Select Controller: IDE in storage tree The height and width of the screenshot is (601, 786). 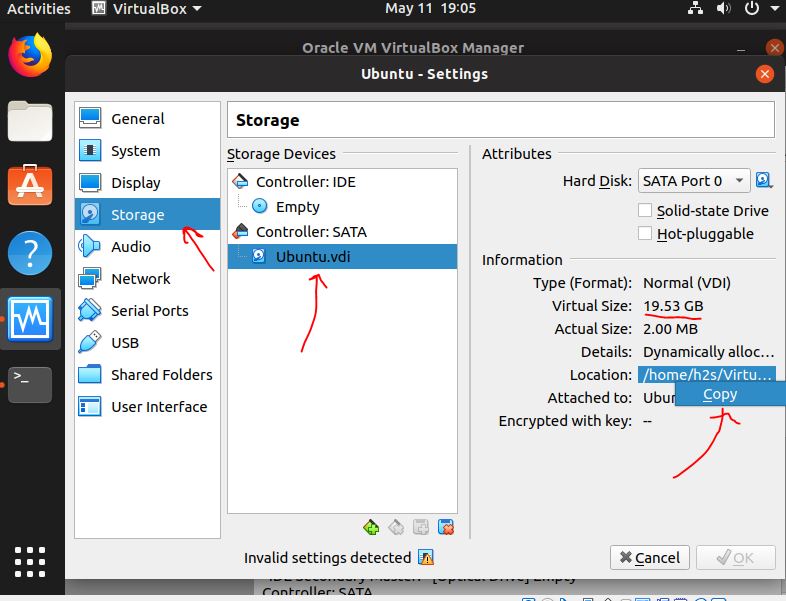[x=342, y=181]
